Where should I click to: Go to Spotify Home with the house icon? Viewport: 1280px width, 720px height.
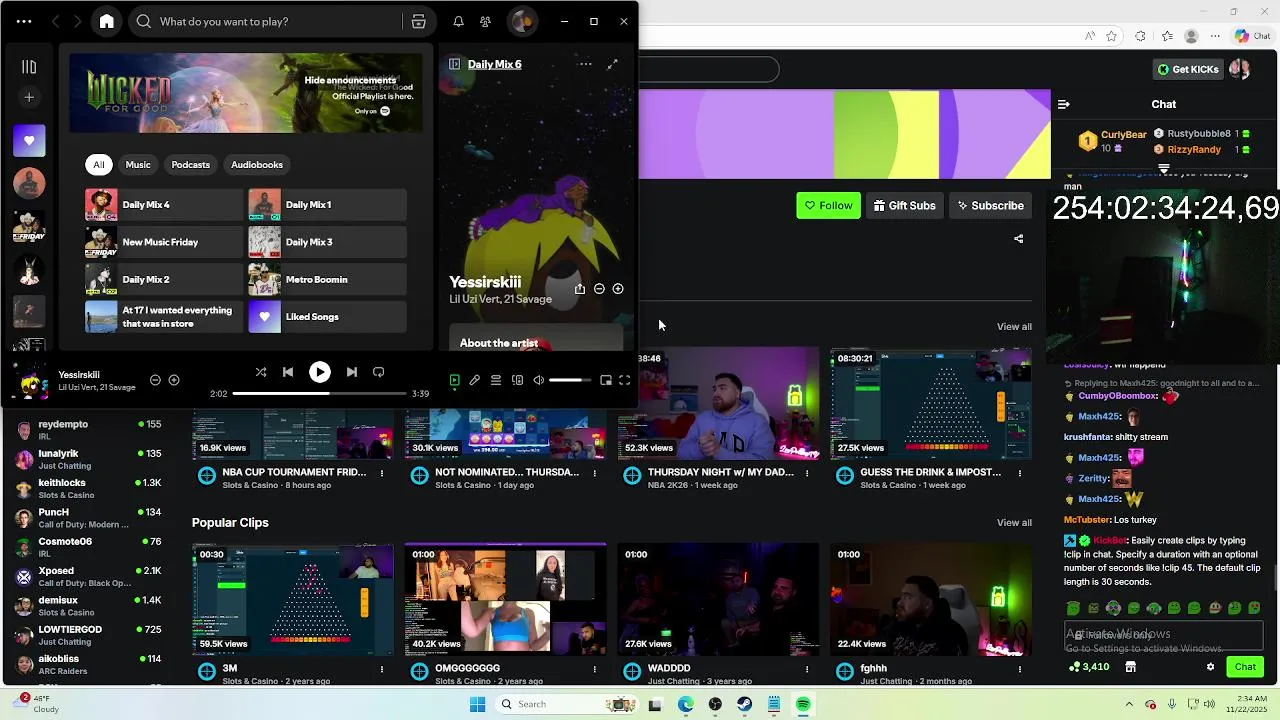107,21
